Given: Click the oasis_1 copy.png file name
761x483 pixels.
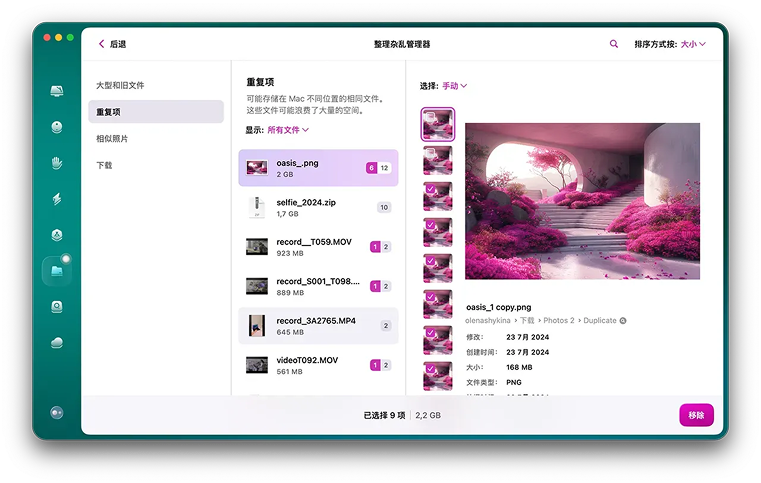Looking at the screenshot, I should click(498, 307).
